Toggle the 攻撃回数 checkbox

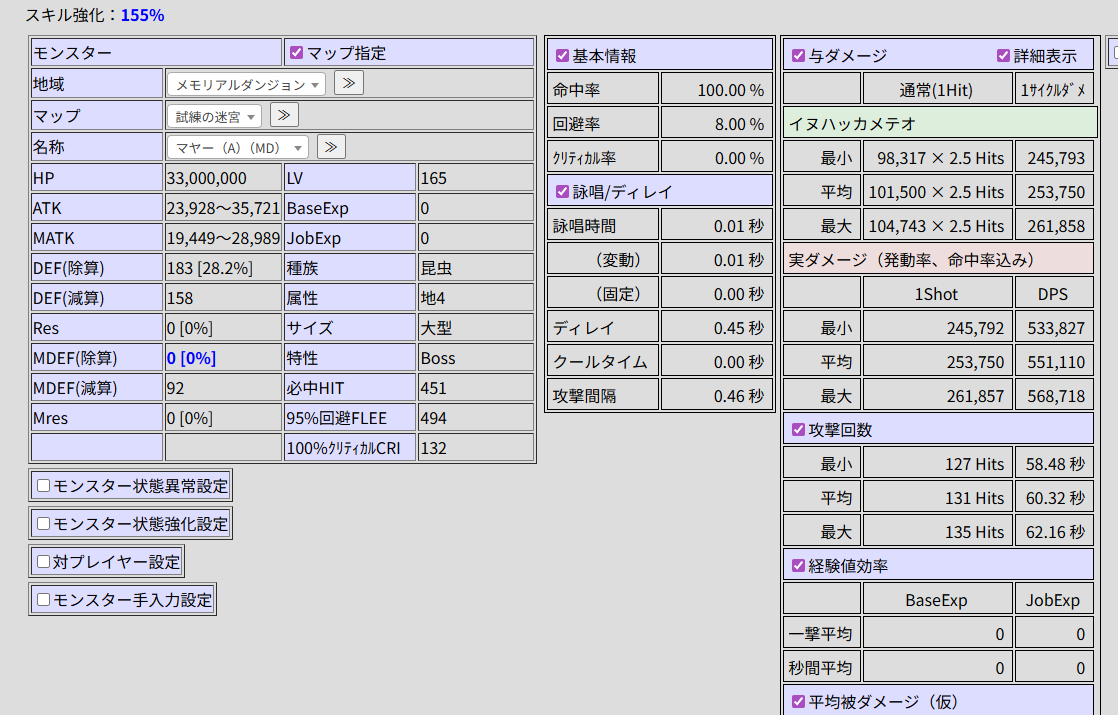coord(798,430)
